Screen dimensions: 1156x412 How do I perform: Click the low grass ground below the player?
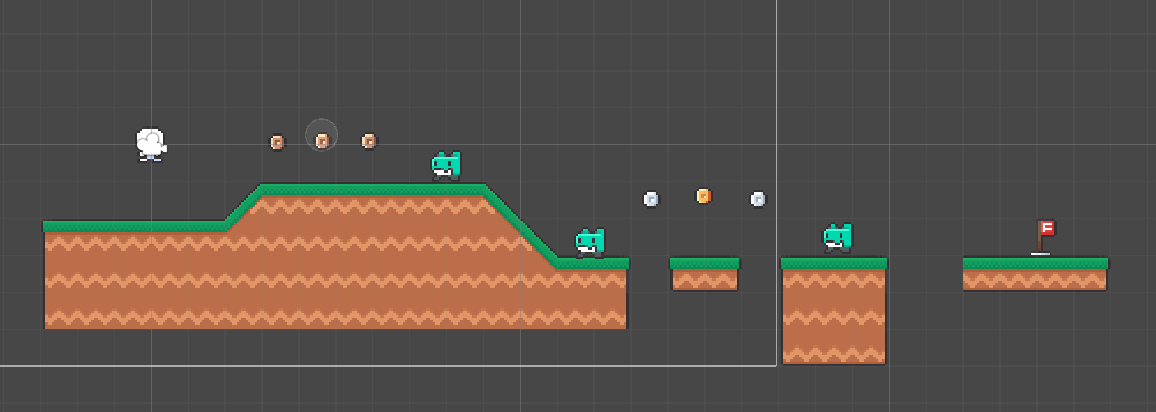tap(133, 226)
